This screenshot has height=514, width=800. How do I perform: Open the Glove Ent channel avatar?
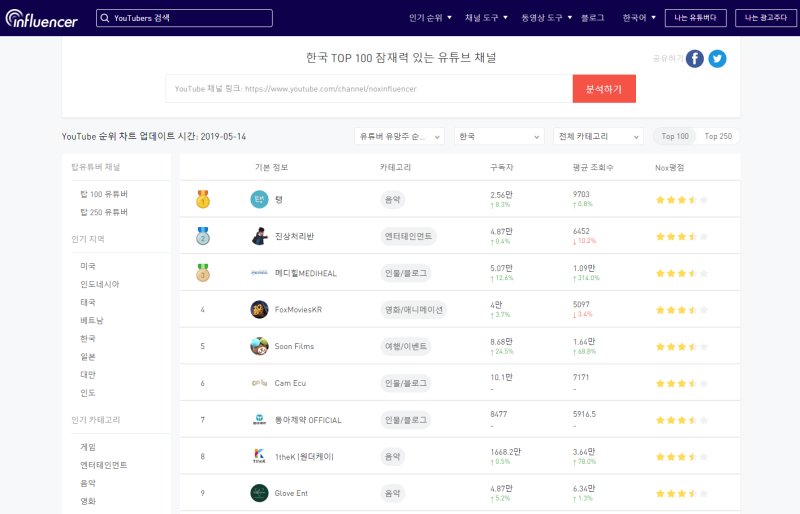point(259,493)
